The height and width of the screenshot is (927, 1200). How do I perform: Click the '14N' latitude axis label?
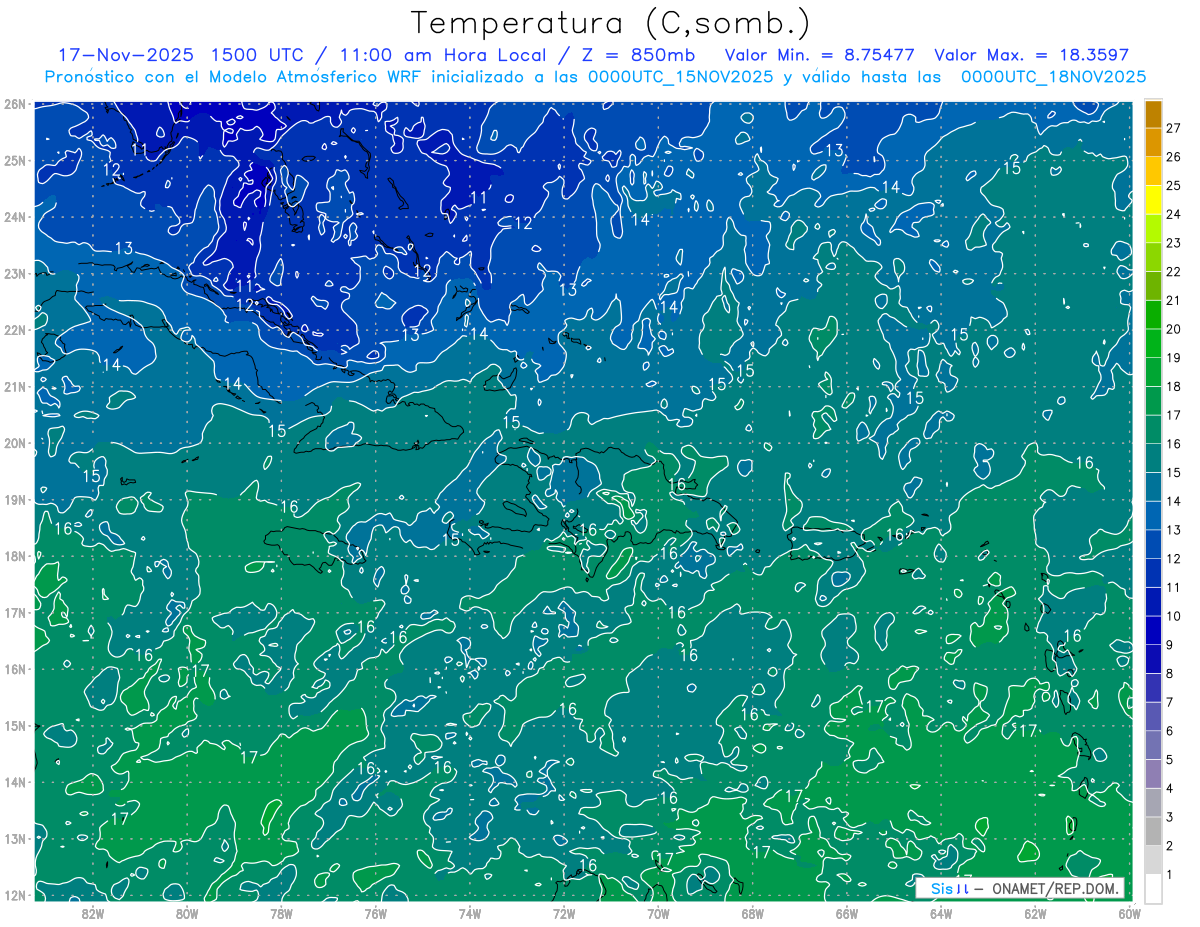[x=14, y=782]
